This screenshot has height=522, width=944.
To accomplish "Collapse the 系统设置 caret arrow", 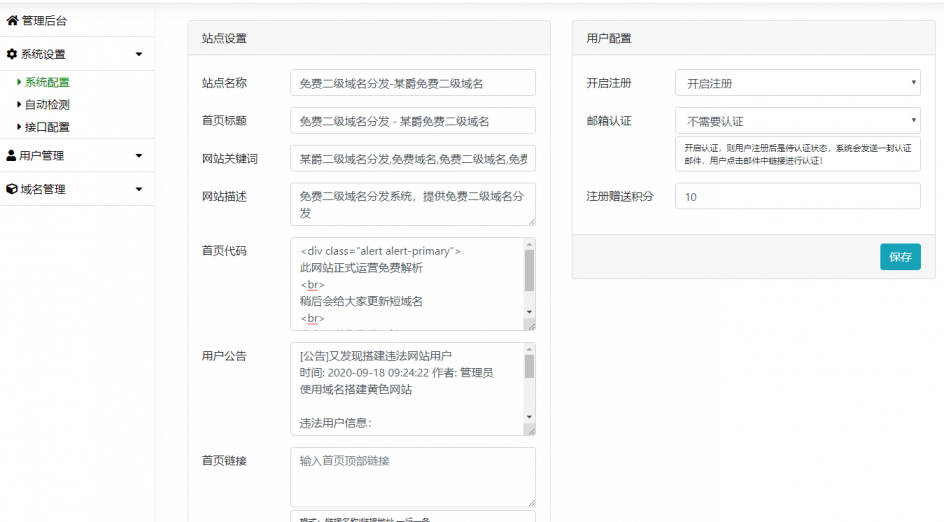I will click(x=139, y=54).
